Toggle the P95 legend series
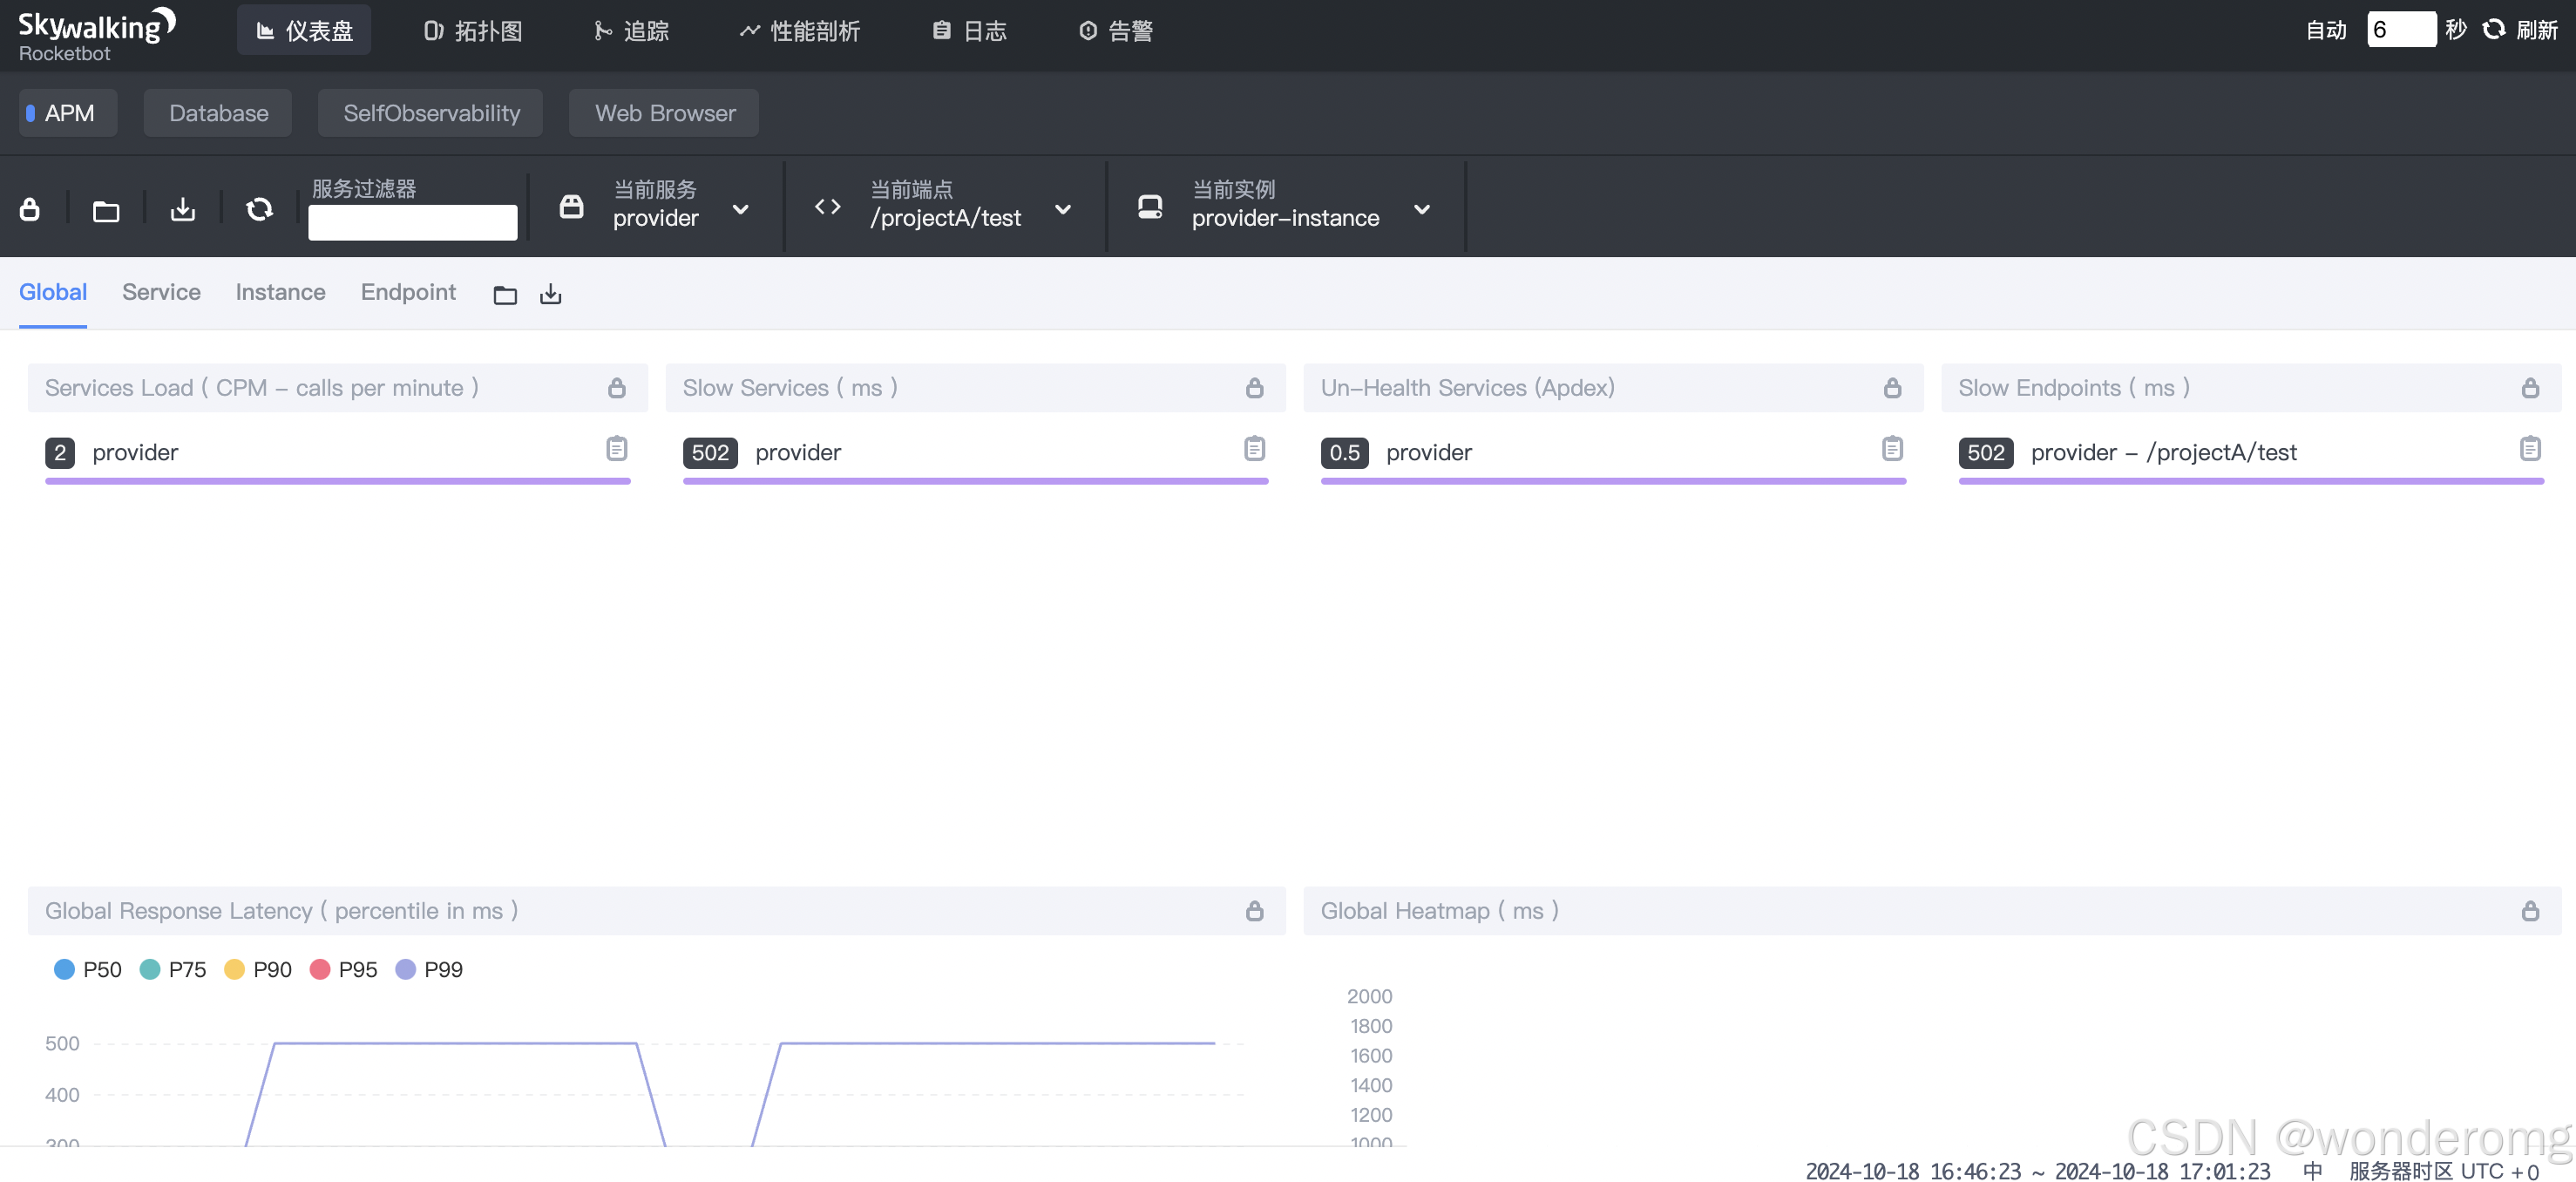This screenshot has width=2576, height=1182. 344,969
